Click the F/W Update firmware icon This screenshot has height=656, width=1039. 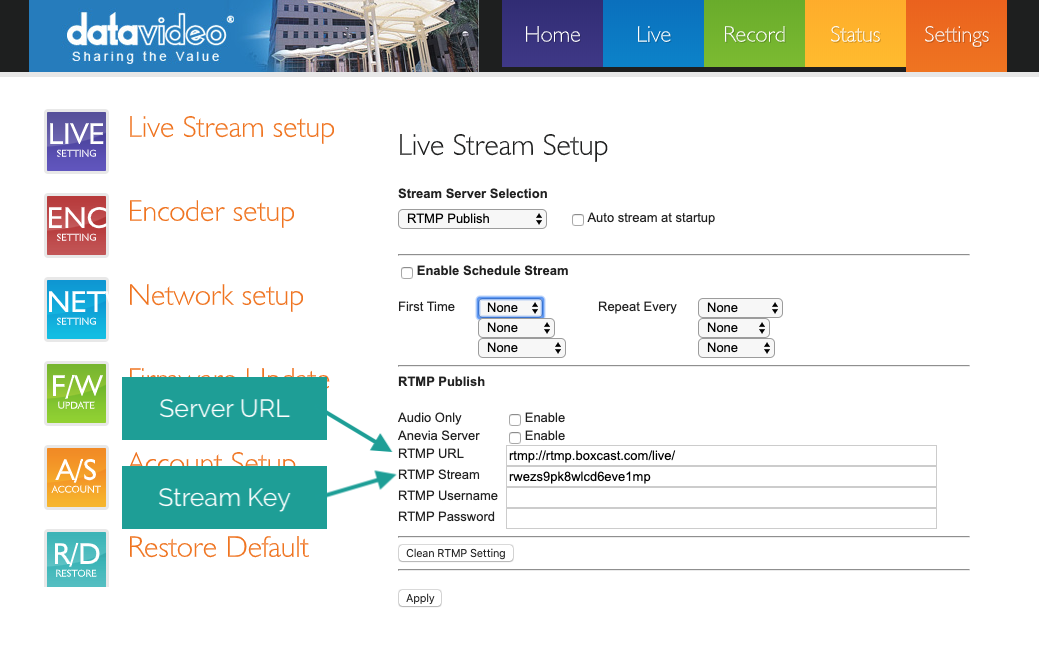(x=76, y=393)
